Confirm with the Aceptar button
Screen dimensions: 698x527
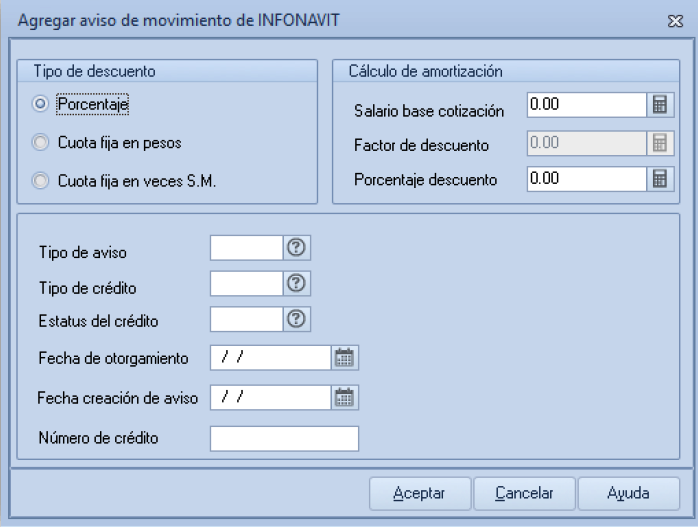420,494
